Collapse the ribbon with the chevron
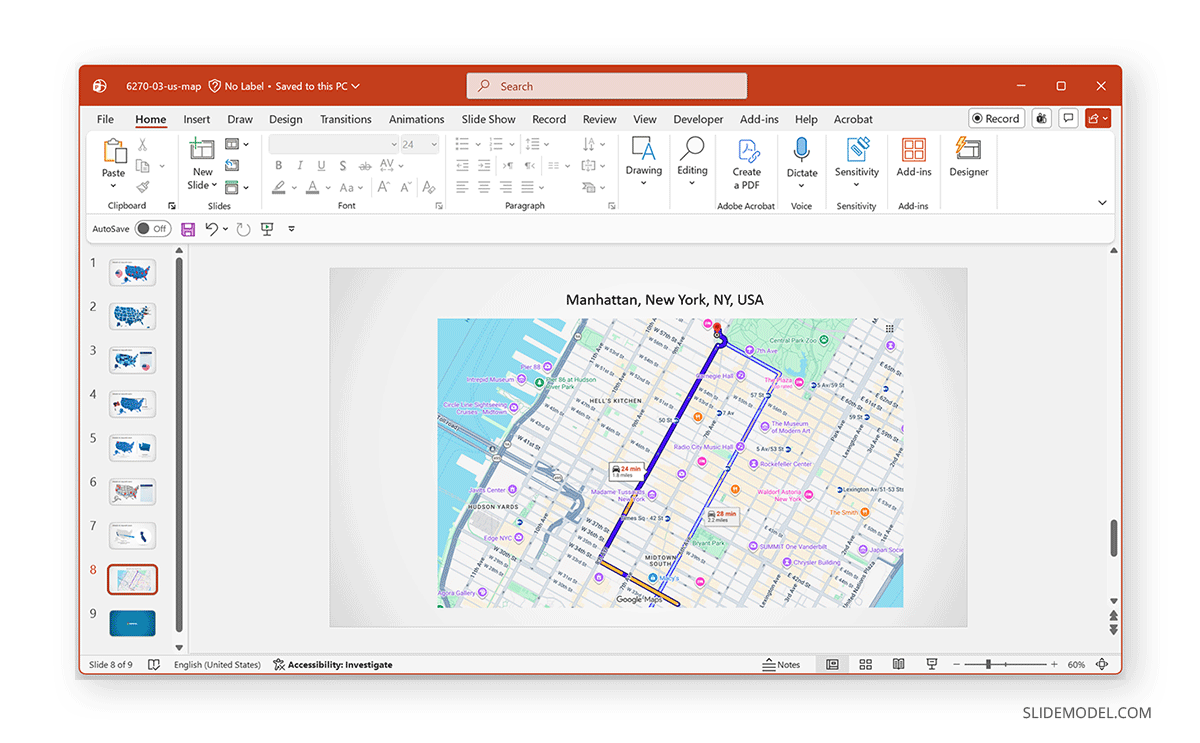The image size is (1200, 743). (1102, 203)
